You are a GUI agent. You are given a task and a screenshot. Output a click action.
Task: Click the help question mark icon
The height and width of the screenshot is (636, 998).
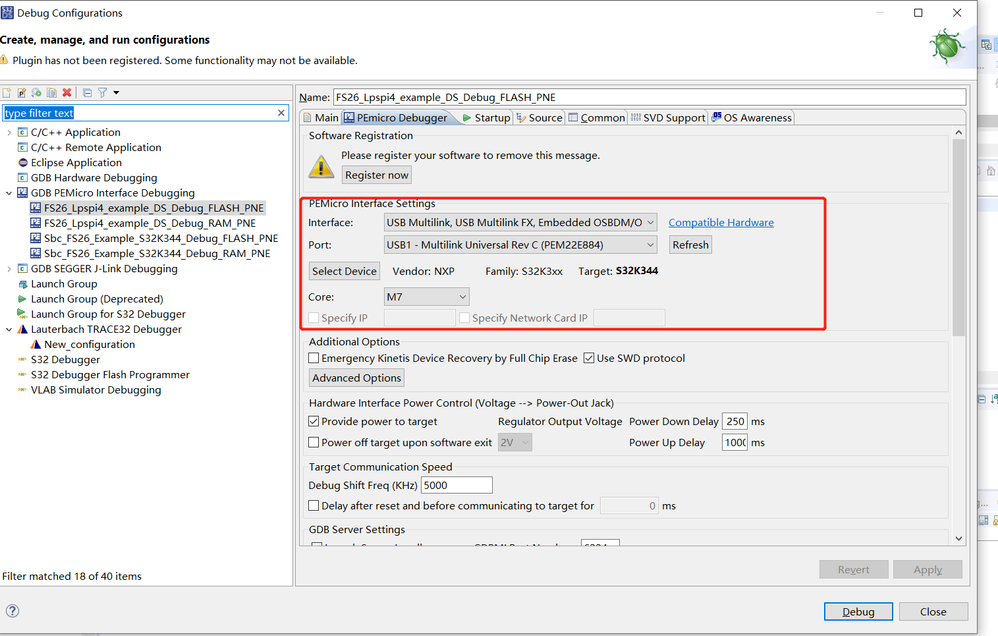click(x=13, y=611)
